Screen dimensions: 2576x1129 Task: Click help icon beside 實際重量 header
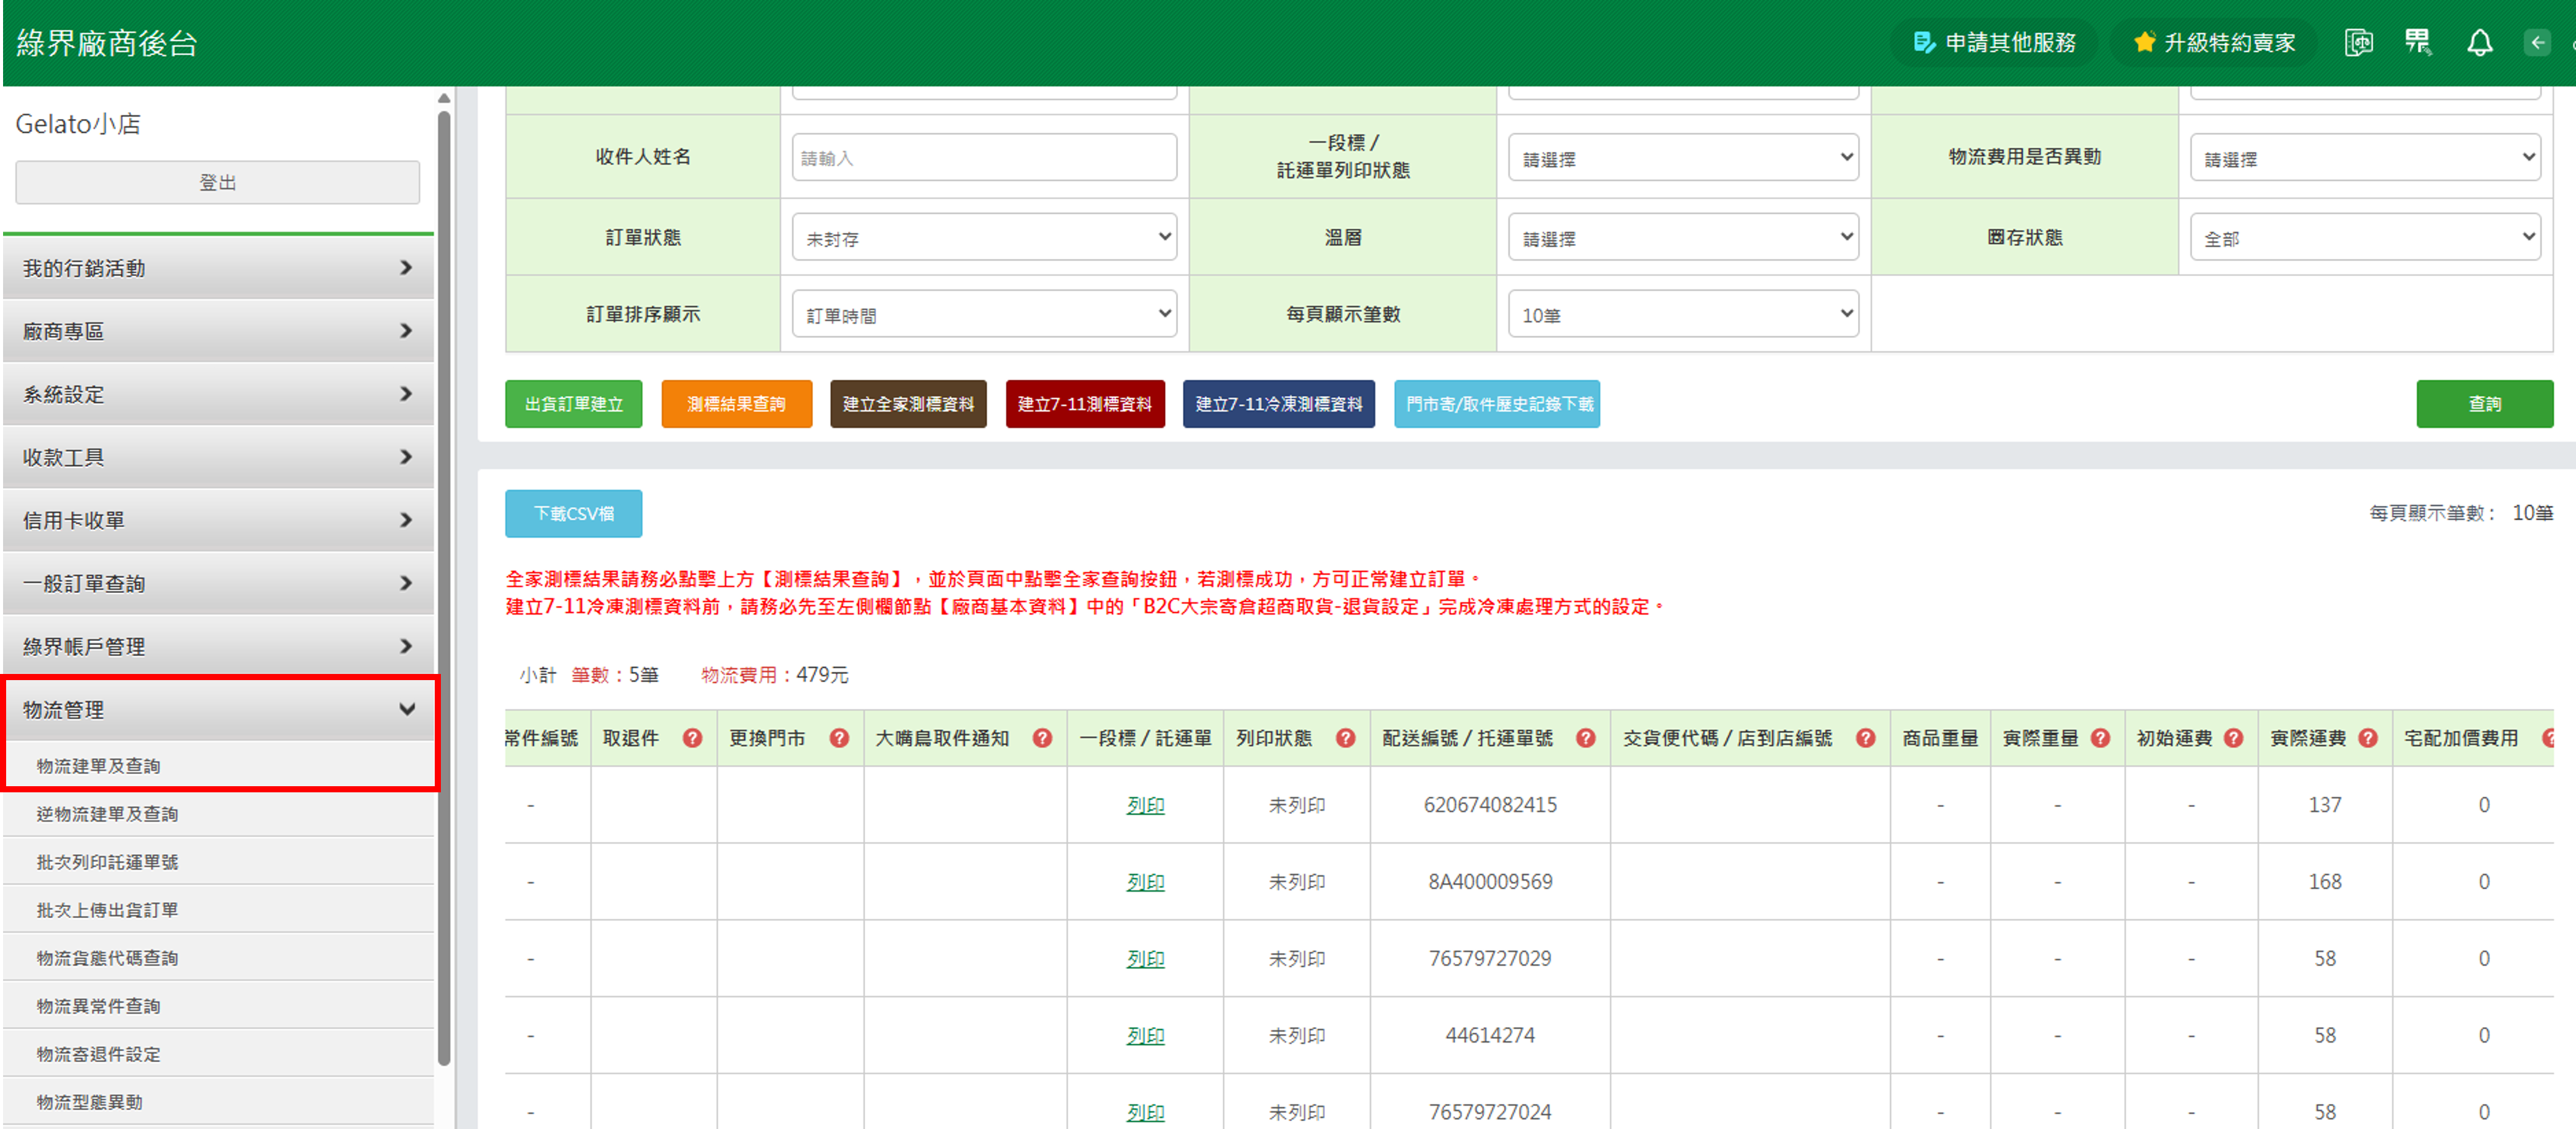pos(2100,738)
